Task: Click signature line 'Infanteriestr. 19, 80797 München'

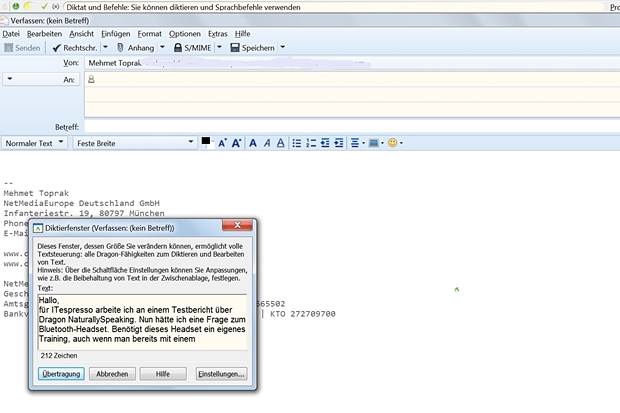Action: tap(84, 213)
